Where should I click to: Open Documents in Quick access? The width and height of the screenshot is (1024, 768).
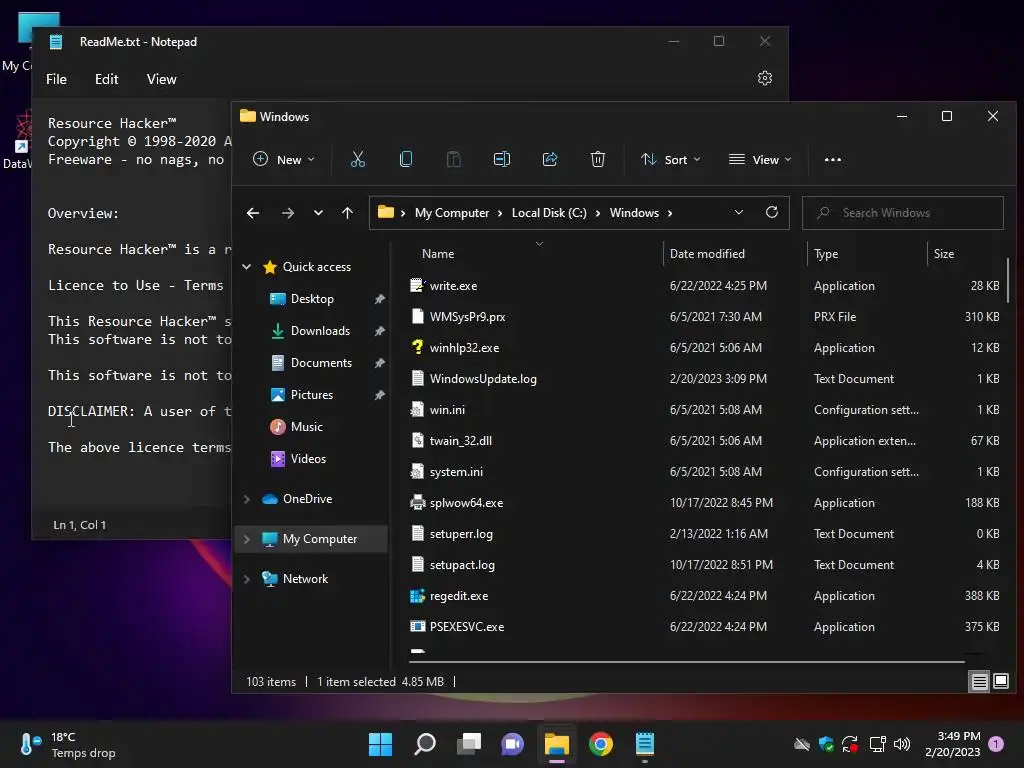[321, 362]
